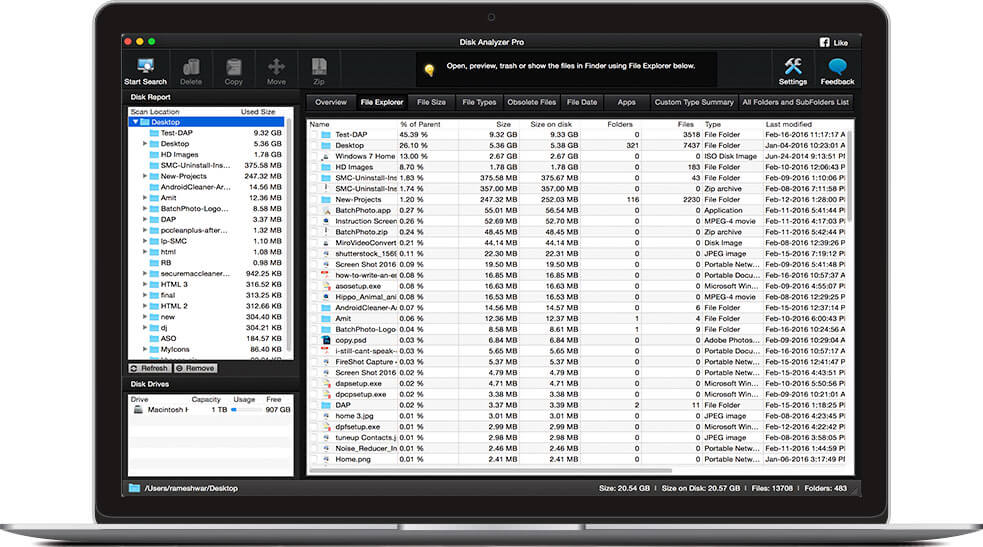This screenshot has height=547, width=983.
Task: Open the File Size tab
Action: [x=431, y=102]
